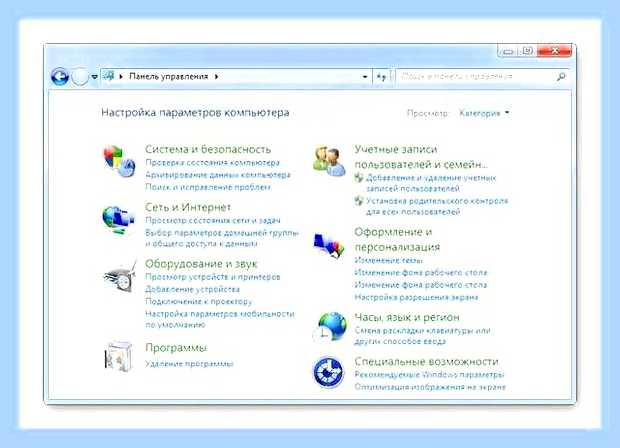620x448 pixels.
Task: Open Просмотр устройств и принтеров link
Action: tap(213, 277)
